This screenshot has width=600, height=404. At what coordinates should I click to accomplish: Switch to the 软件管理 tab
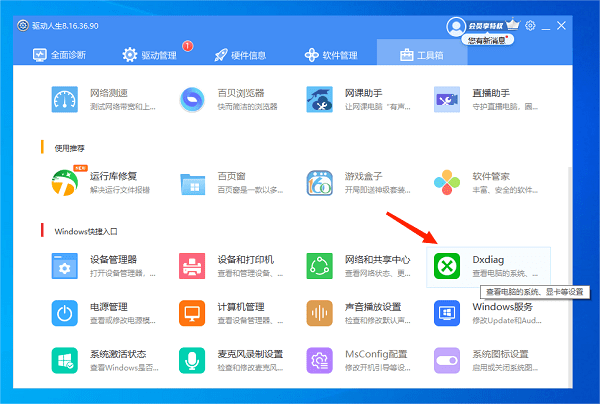click(x=331, y=55)
